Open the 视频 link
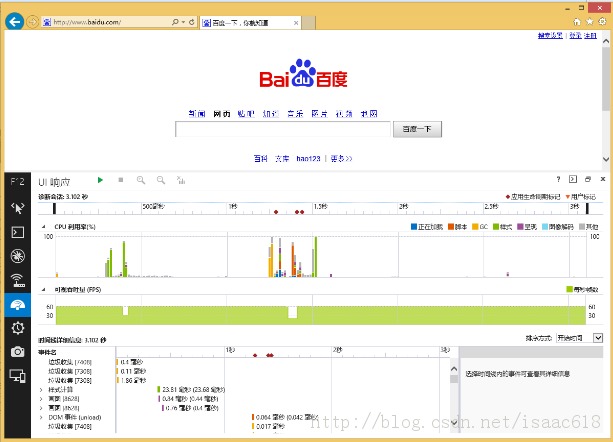 344,114
